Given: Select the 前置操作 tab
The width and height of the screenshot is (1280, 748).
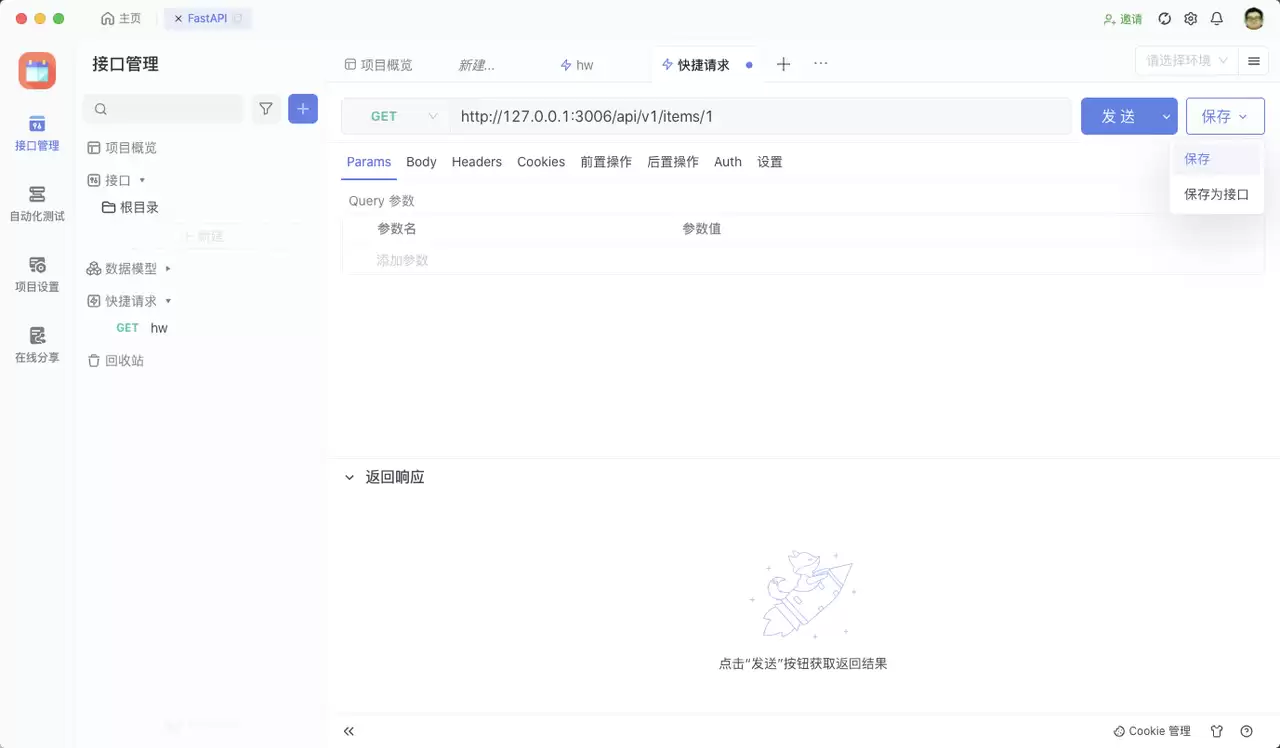Looking at the screenshot, I should (x=606, y=162).
